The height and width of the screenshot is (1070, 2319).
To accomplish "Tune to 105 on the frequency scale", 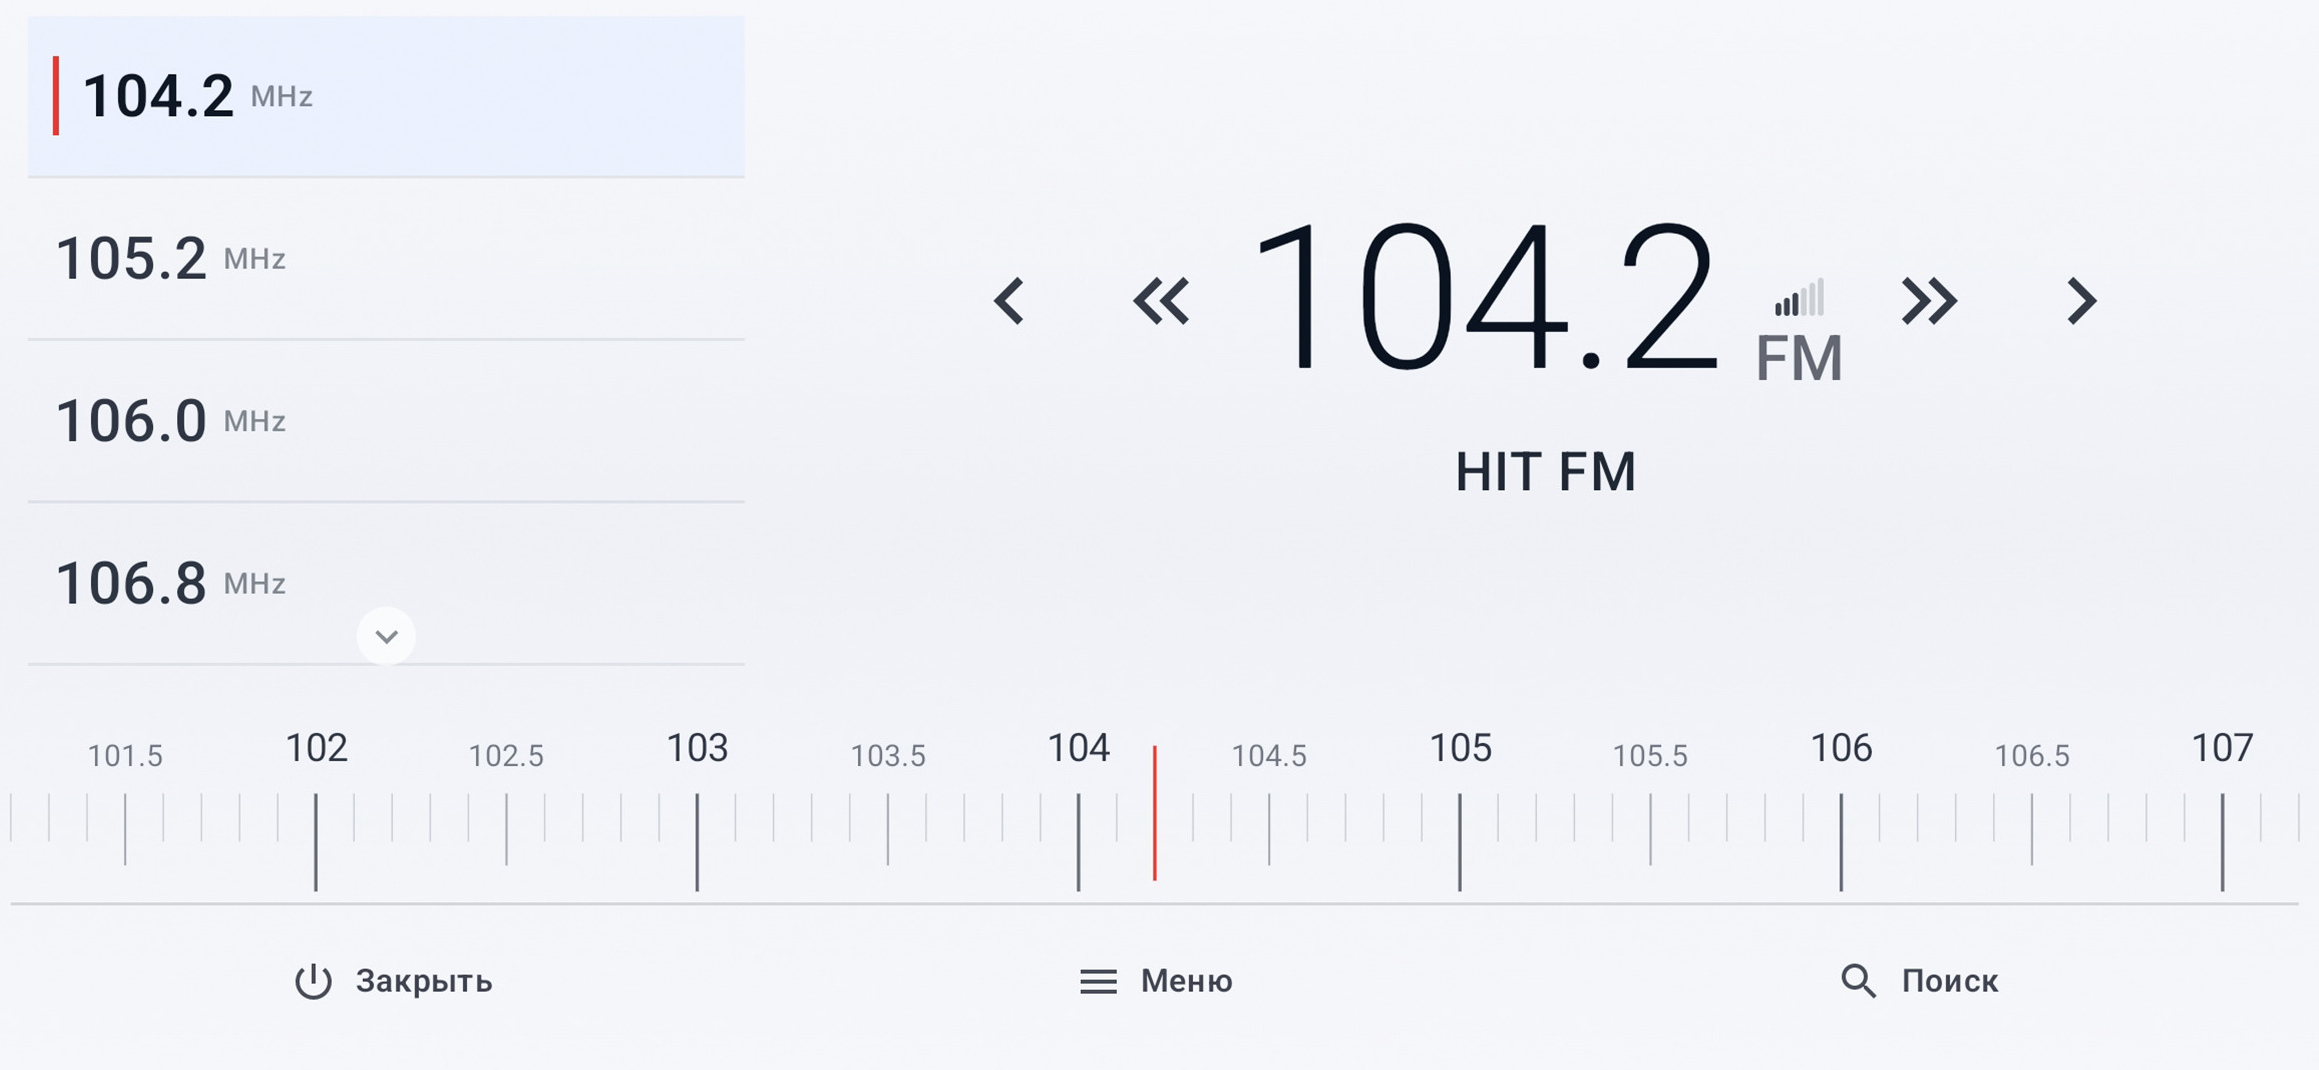I will [x=1460, y=748].
